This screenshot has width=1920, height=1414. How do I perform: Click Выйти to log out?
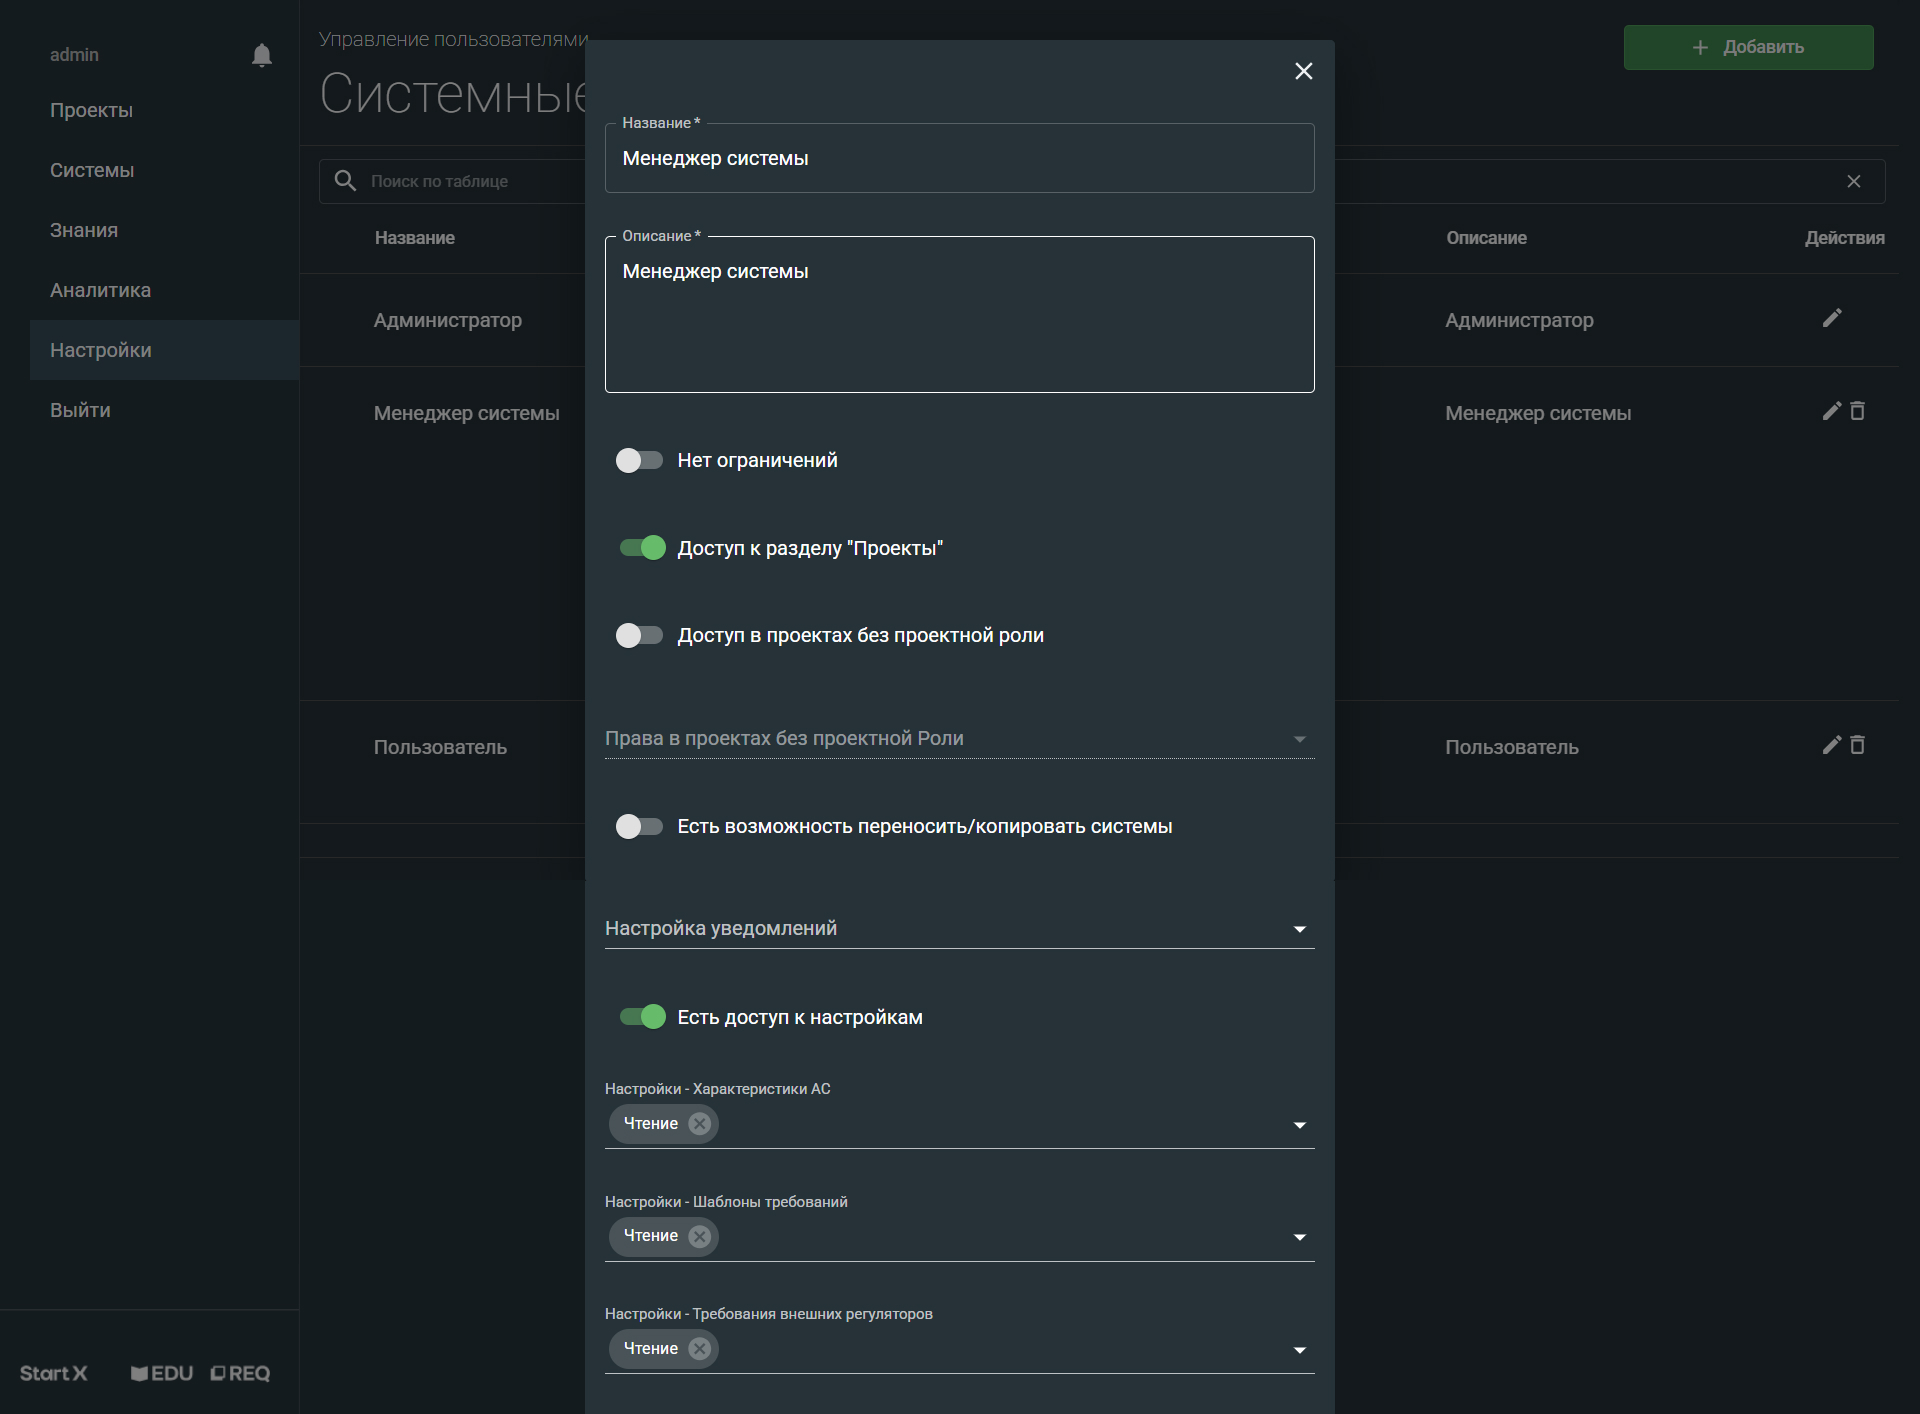[80, 410]
